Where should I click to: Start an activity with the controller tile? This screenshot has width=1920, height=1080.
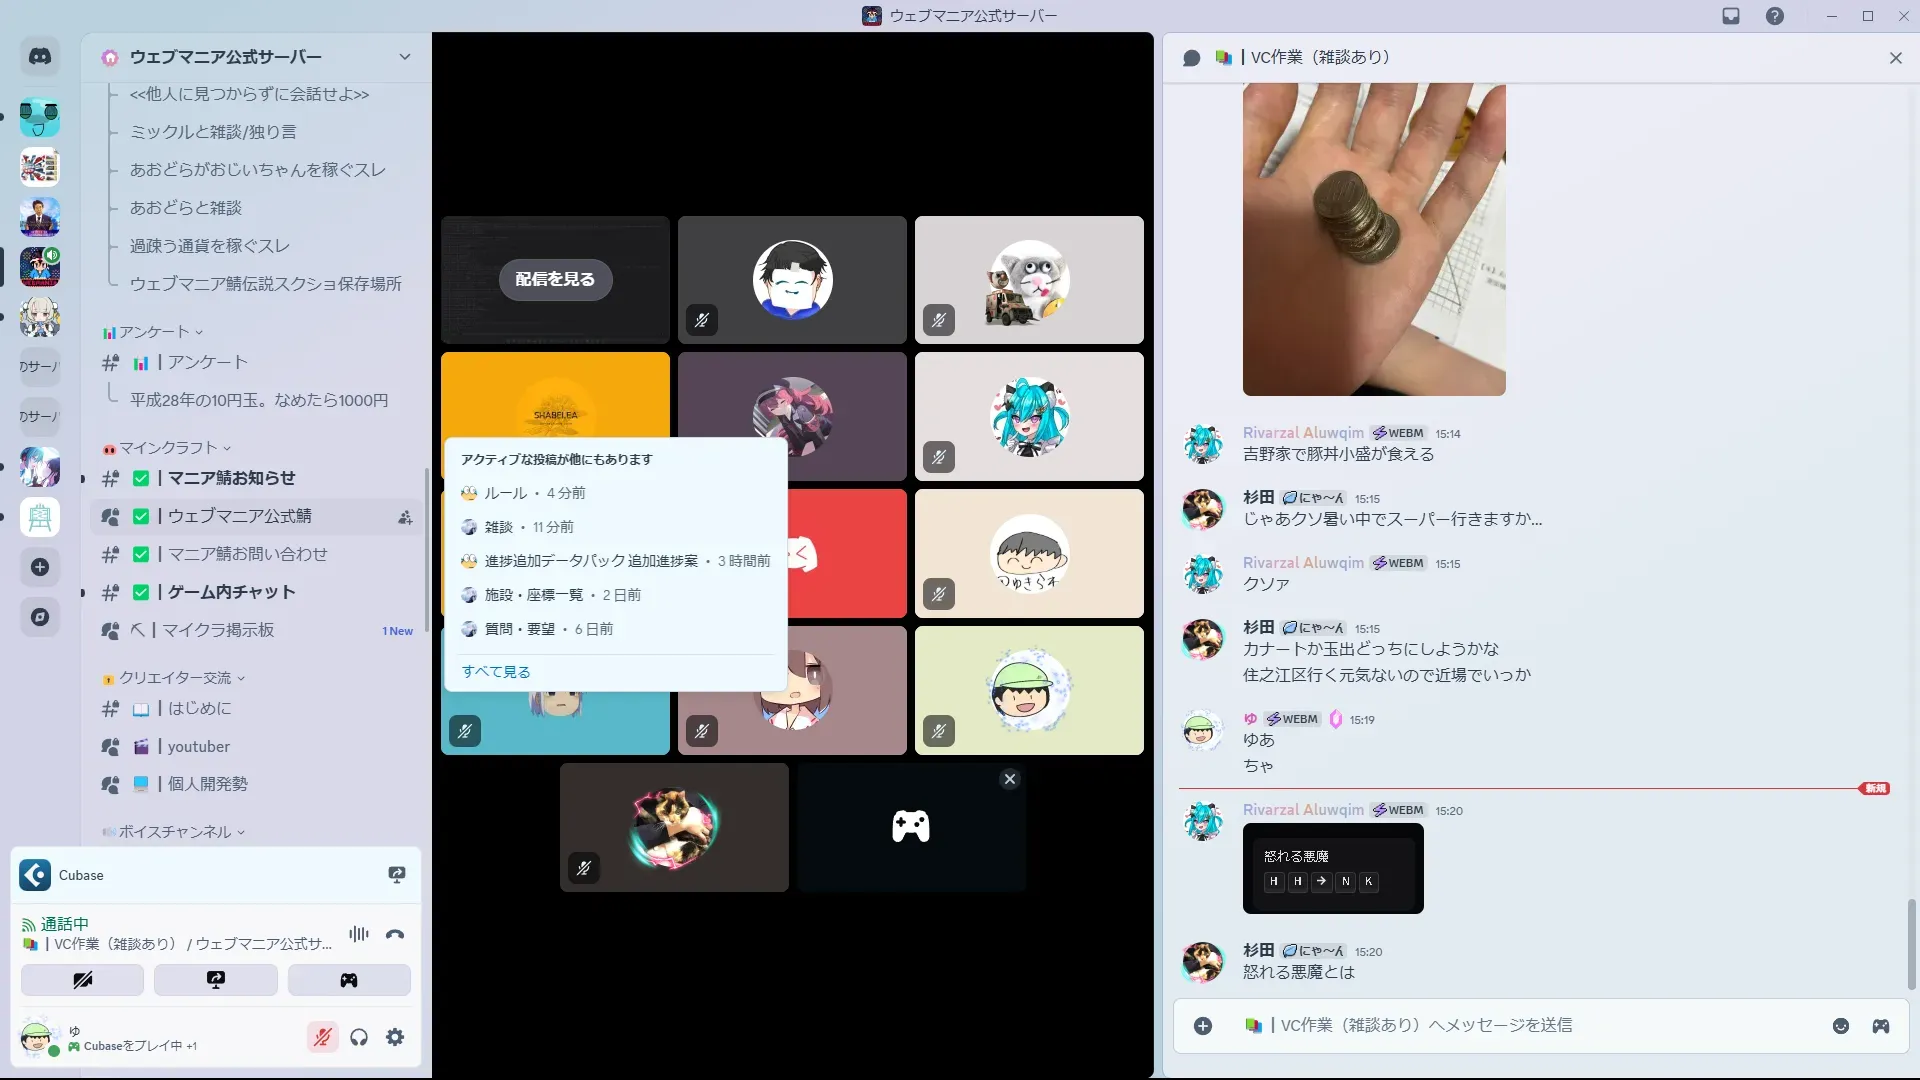click(x=910, y=827)
